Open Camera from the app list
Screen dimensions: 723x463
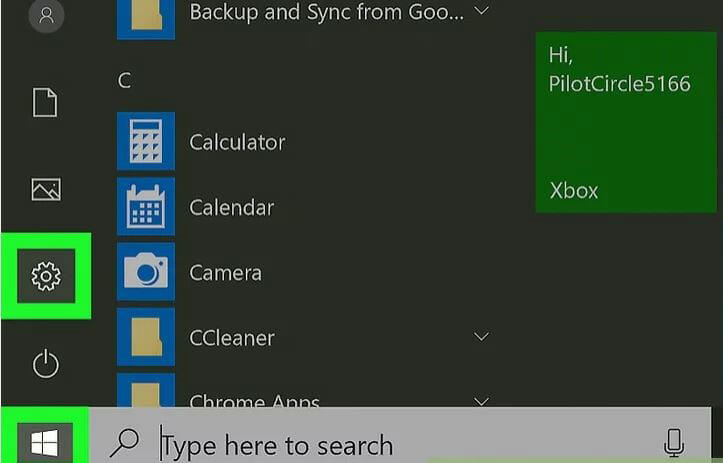click(x=225, y=273)
